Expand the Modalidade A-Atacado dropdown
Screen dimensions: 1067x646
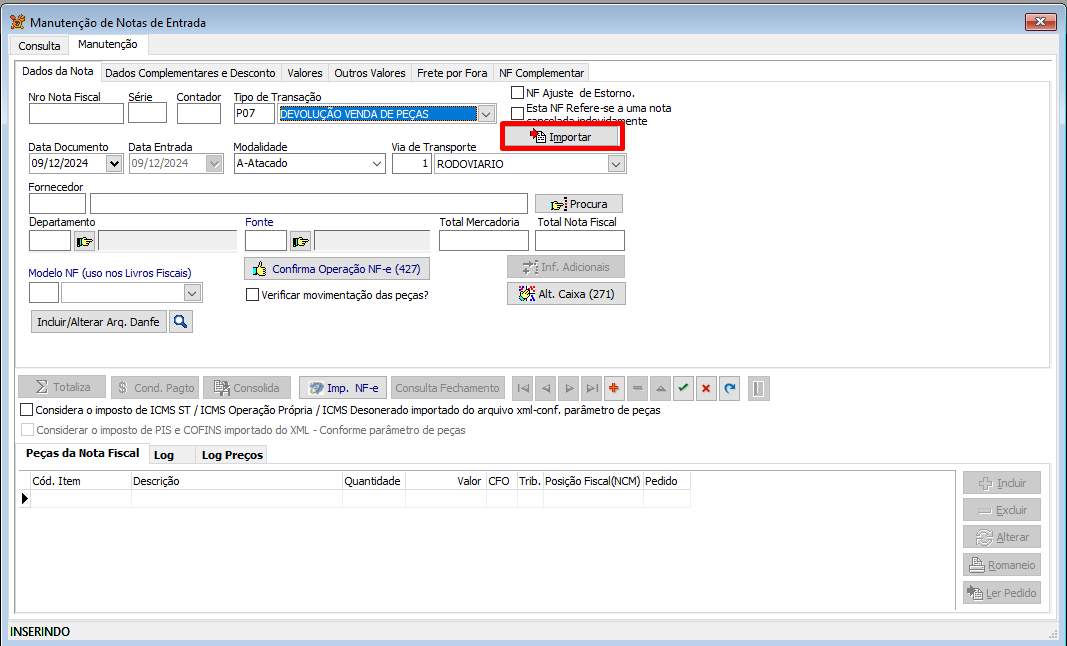[x=377, y=163]
